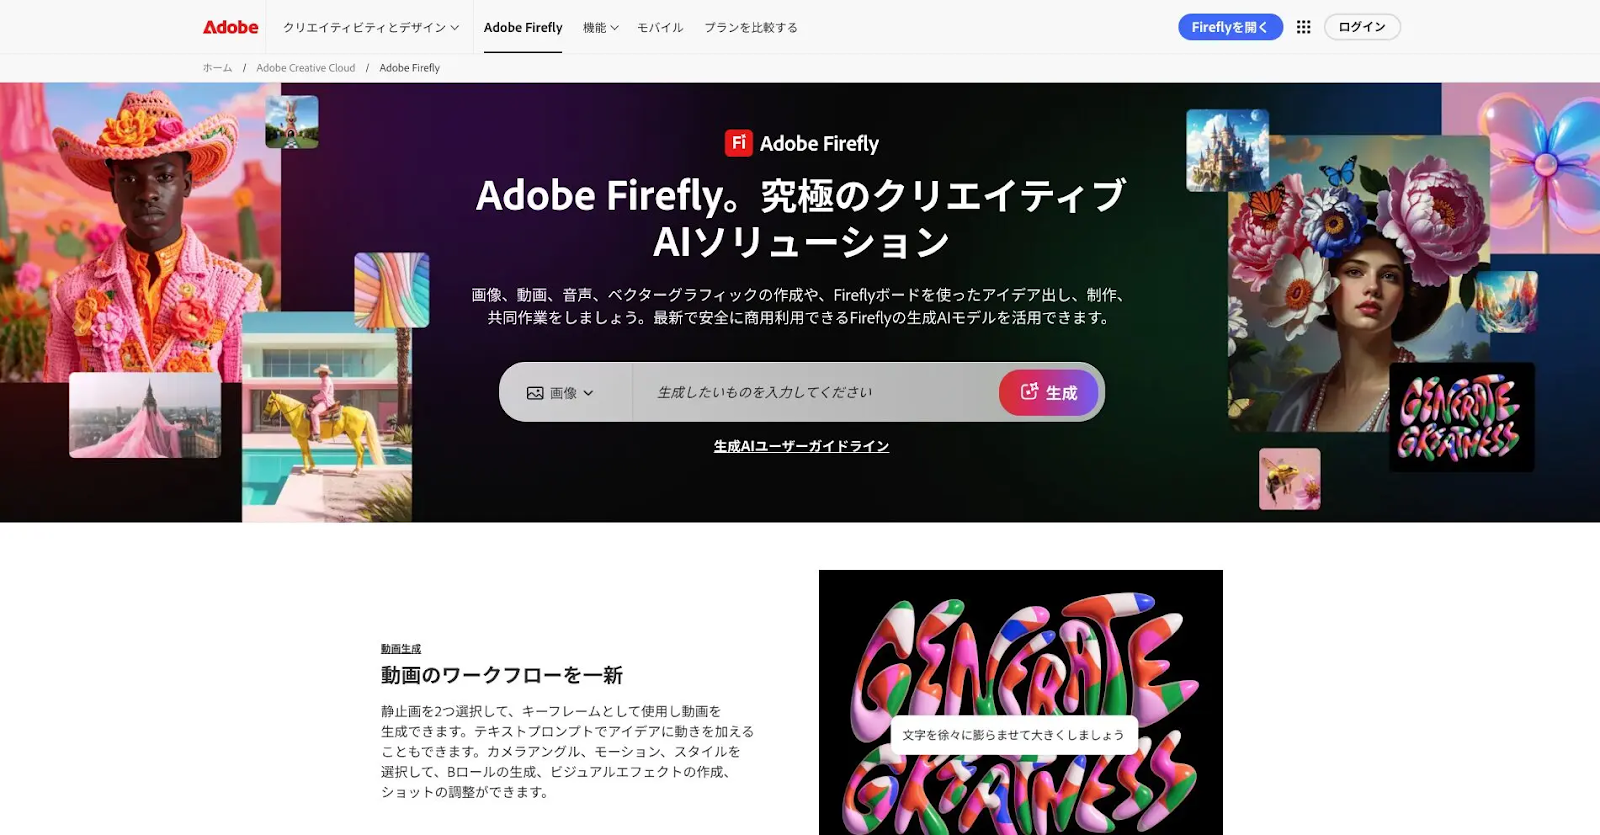Click the prompt text input field
1600x835 pixels.
(815, 392)
